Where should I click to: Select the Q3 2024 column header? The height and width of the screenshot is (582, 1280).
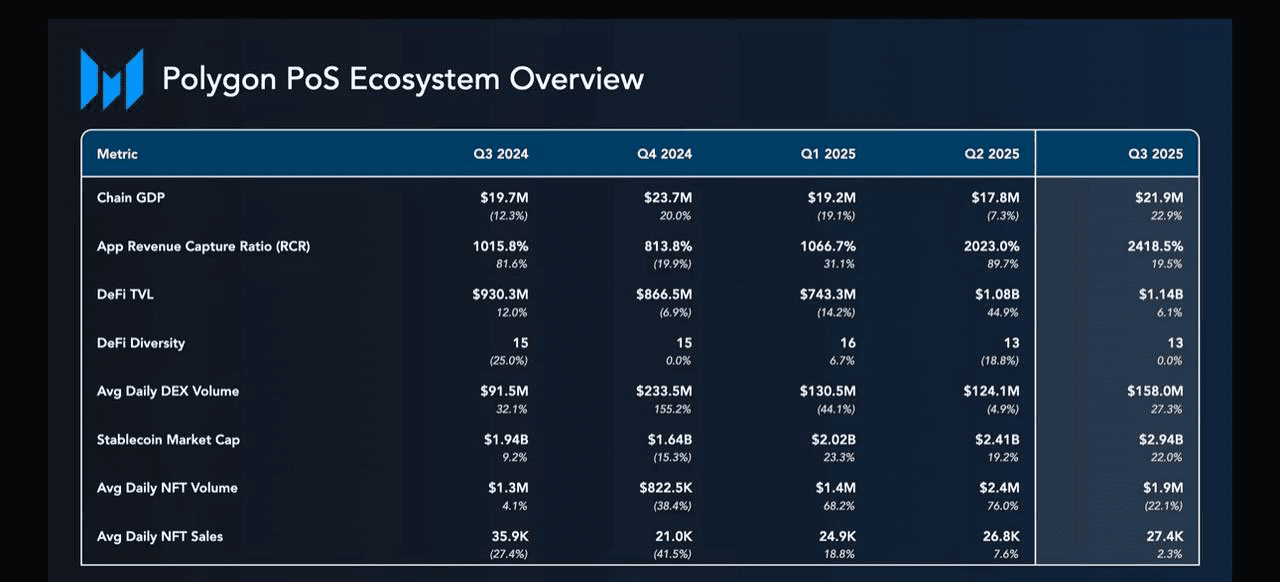coord(500,154)
